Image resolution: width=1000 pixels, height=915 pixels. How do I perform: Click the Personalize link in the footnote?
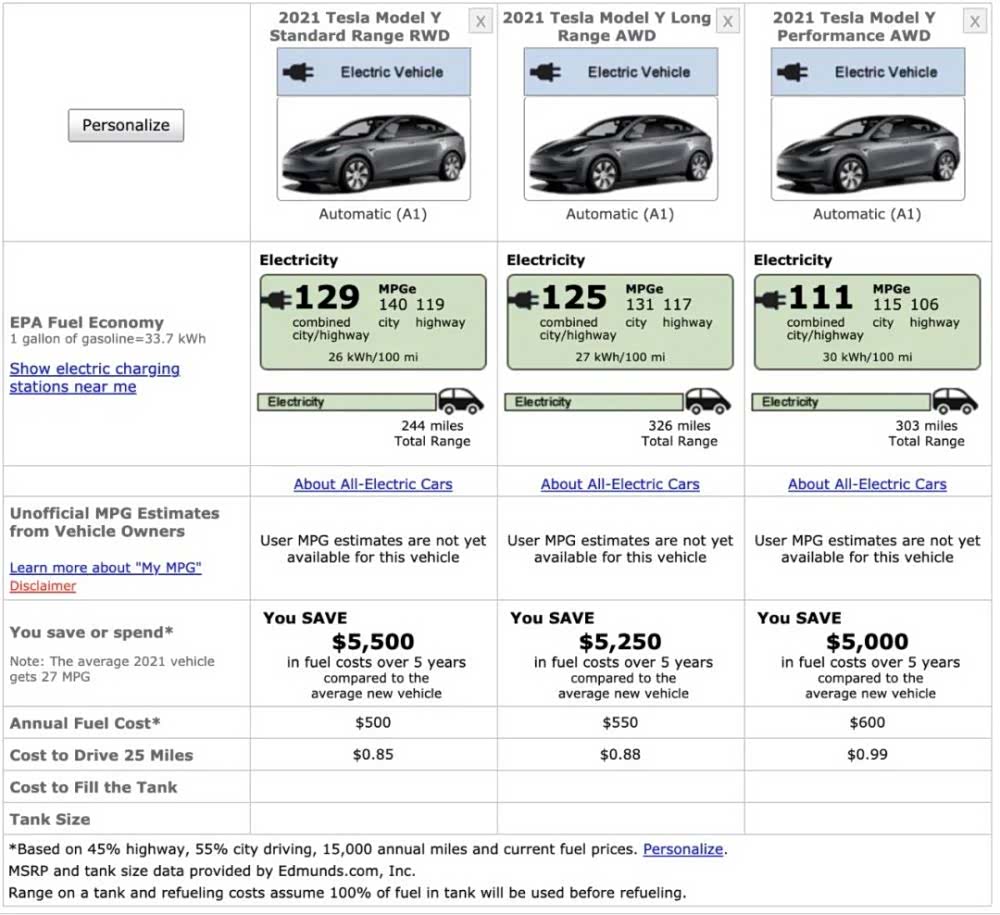[683, 849]
